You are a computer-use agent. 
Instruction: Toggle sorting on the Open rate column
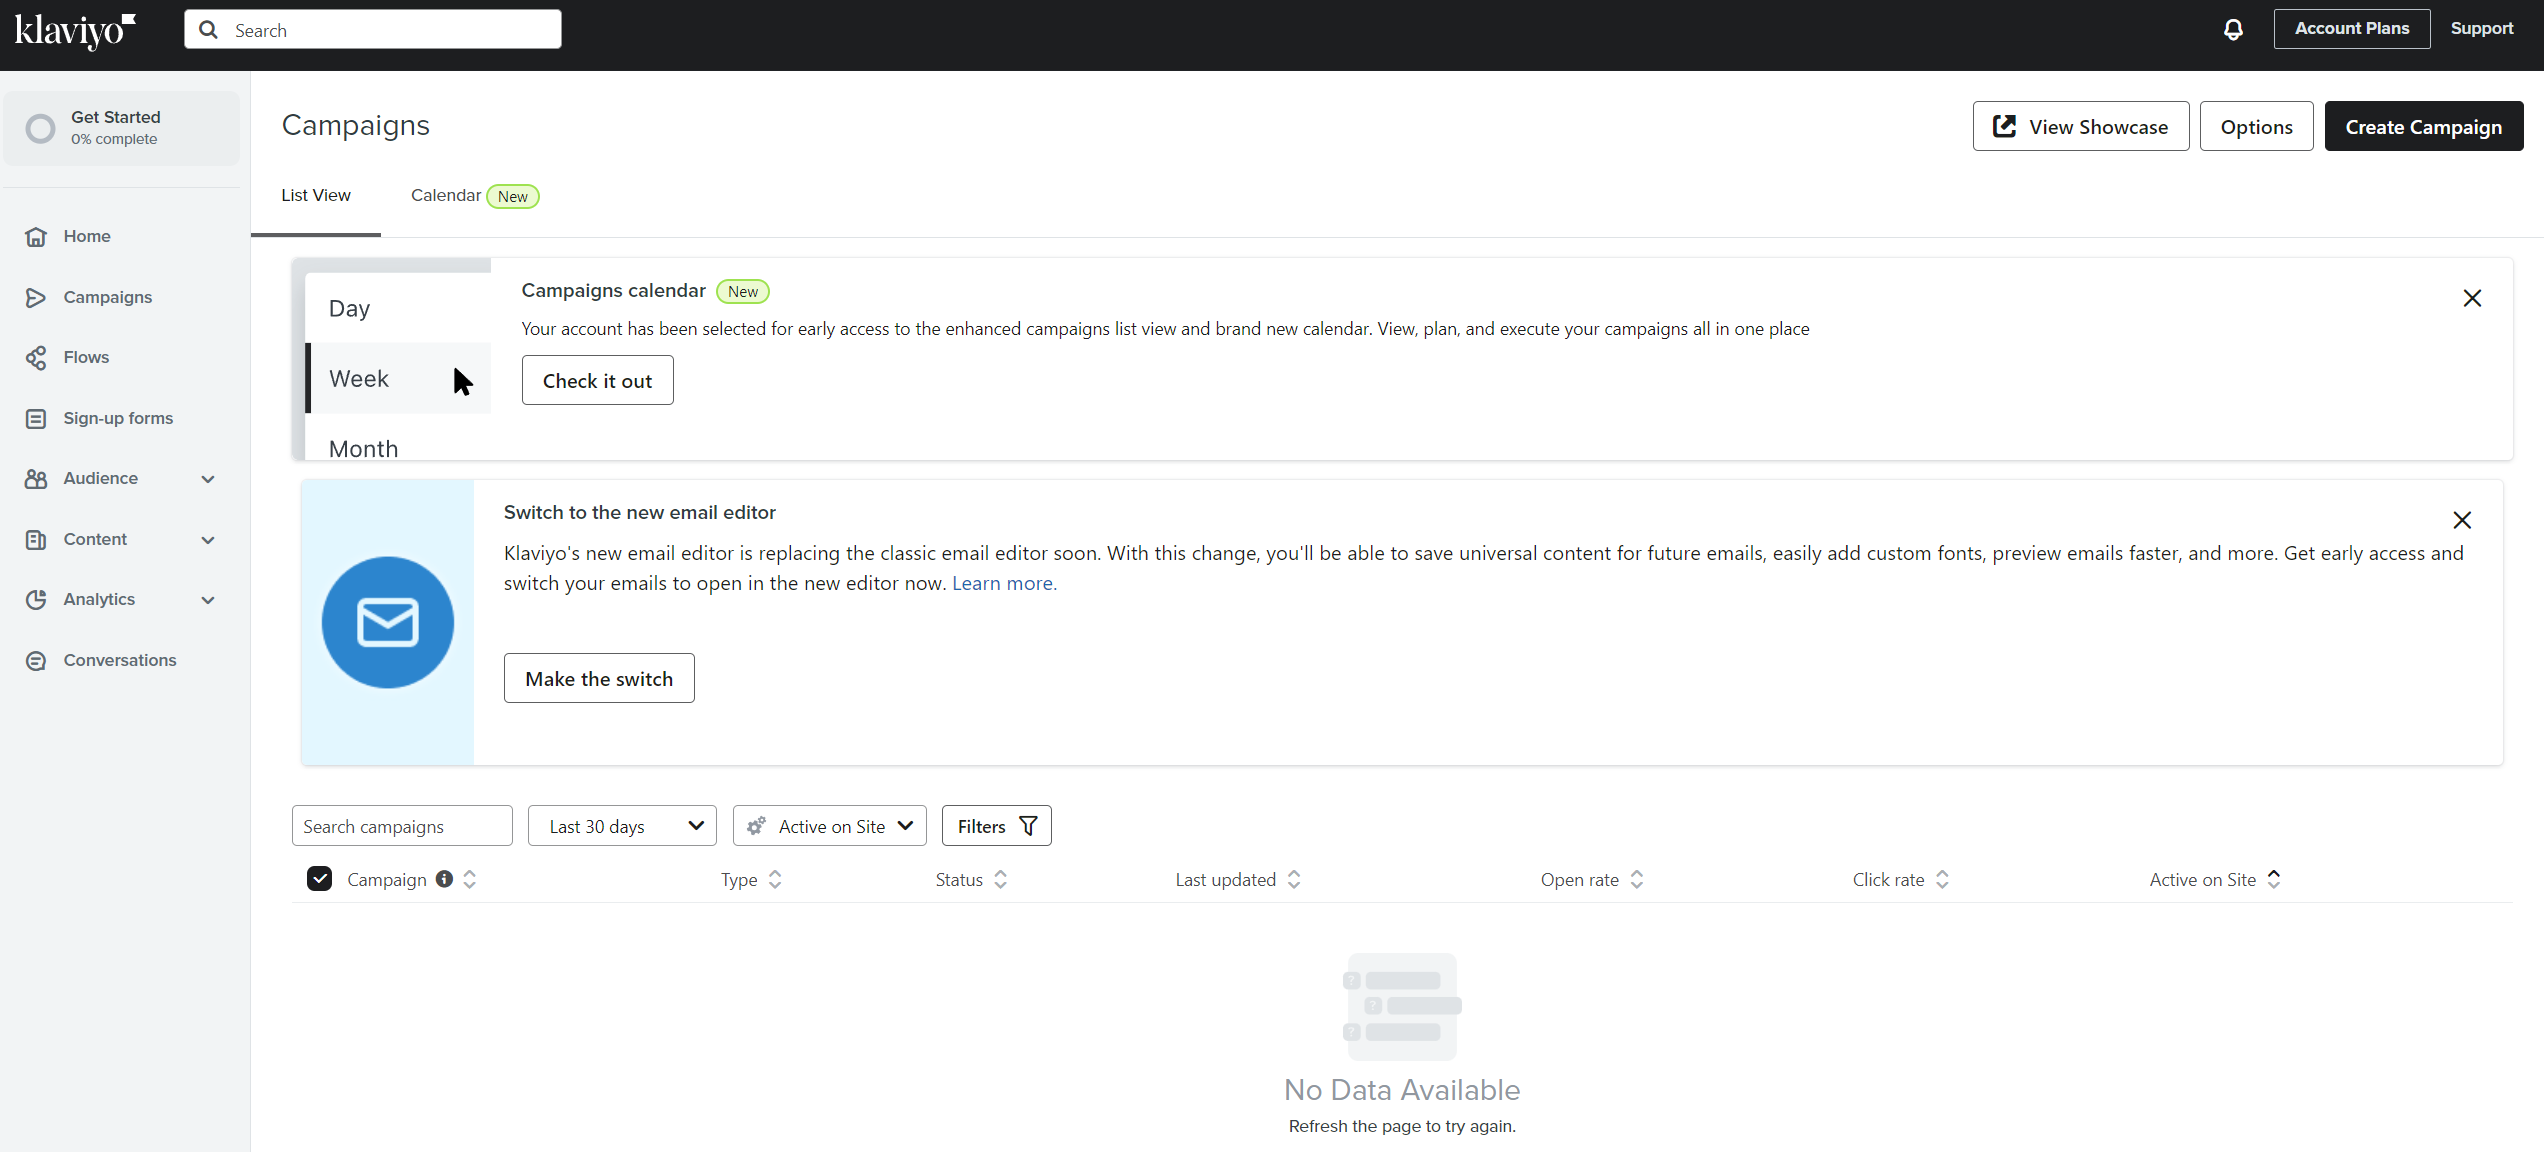pyautogui.click(x=1636, y=879)
